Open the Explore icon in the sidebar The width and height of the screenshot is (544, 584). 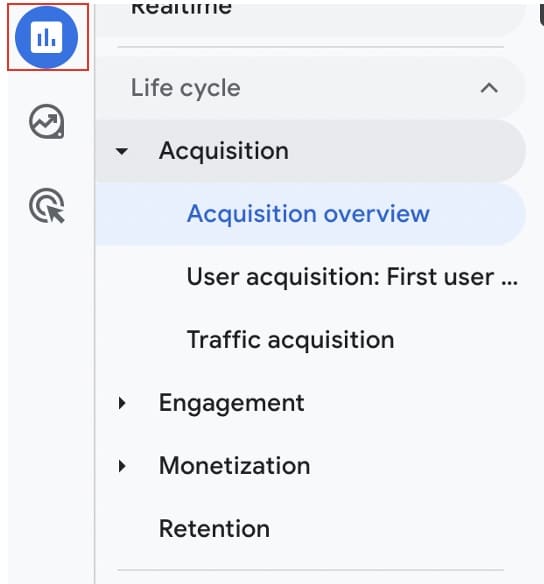coord(47,121)
